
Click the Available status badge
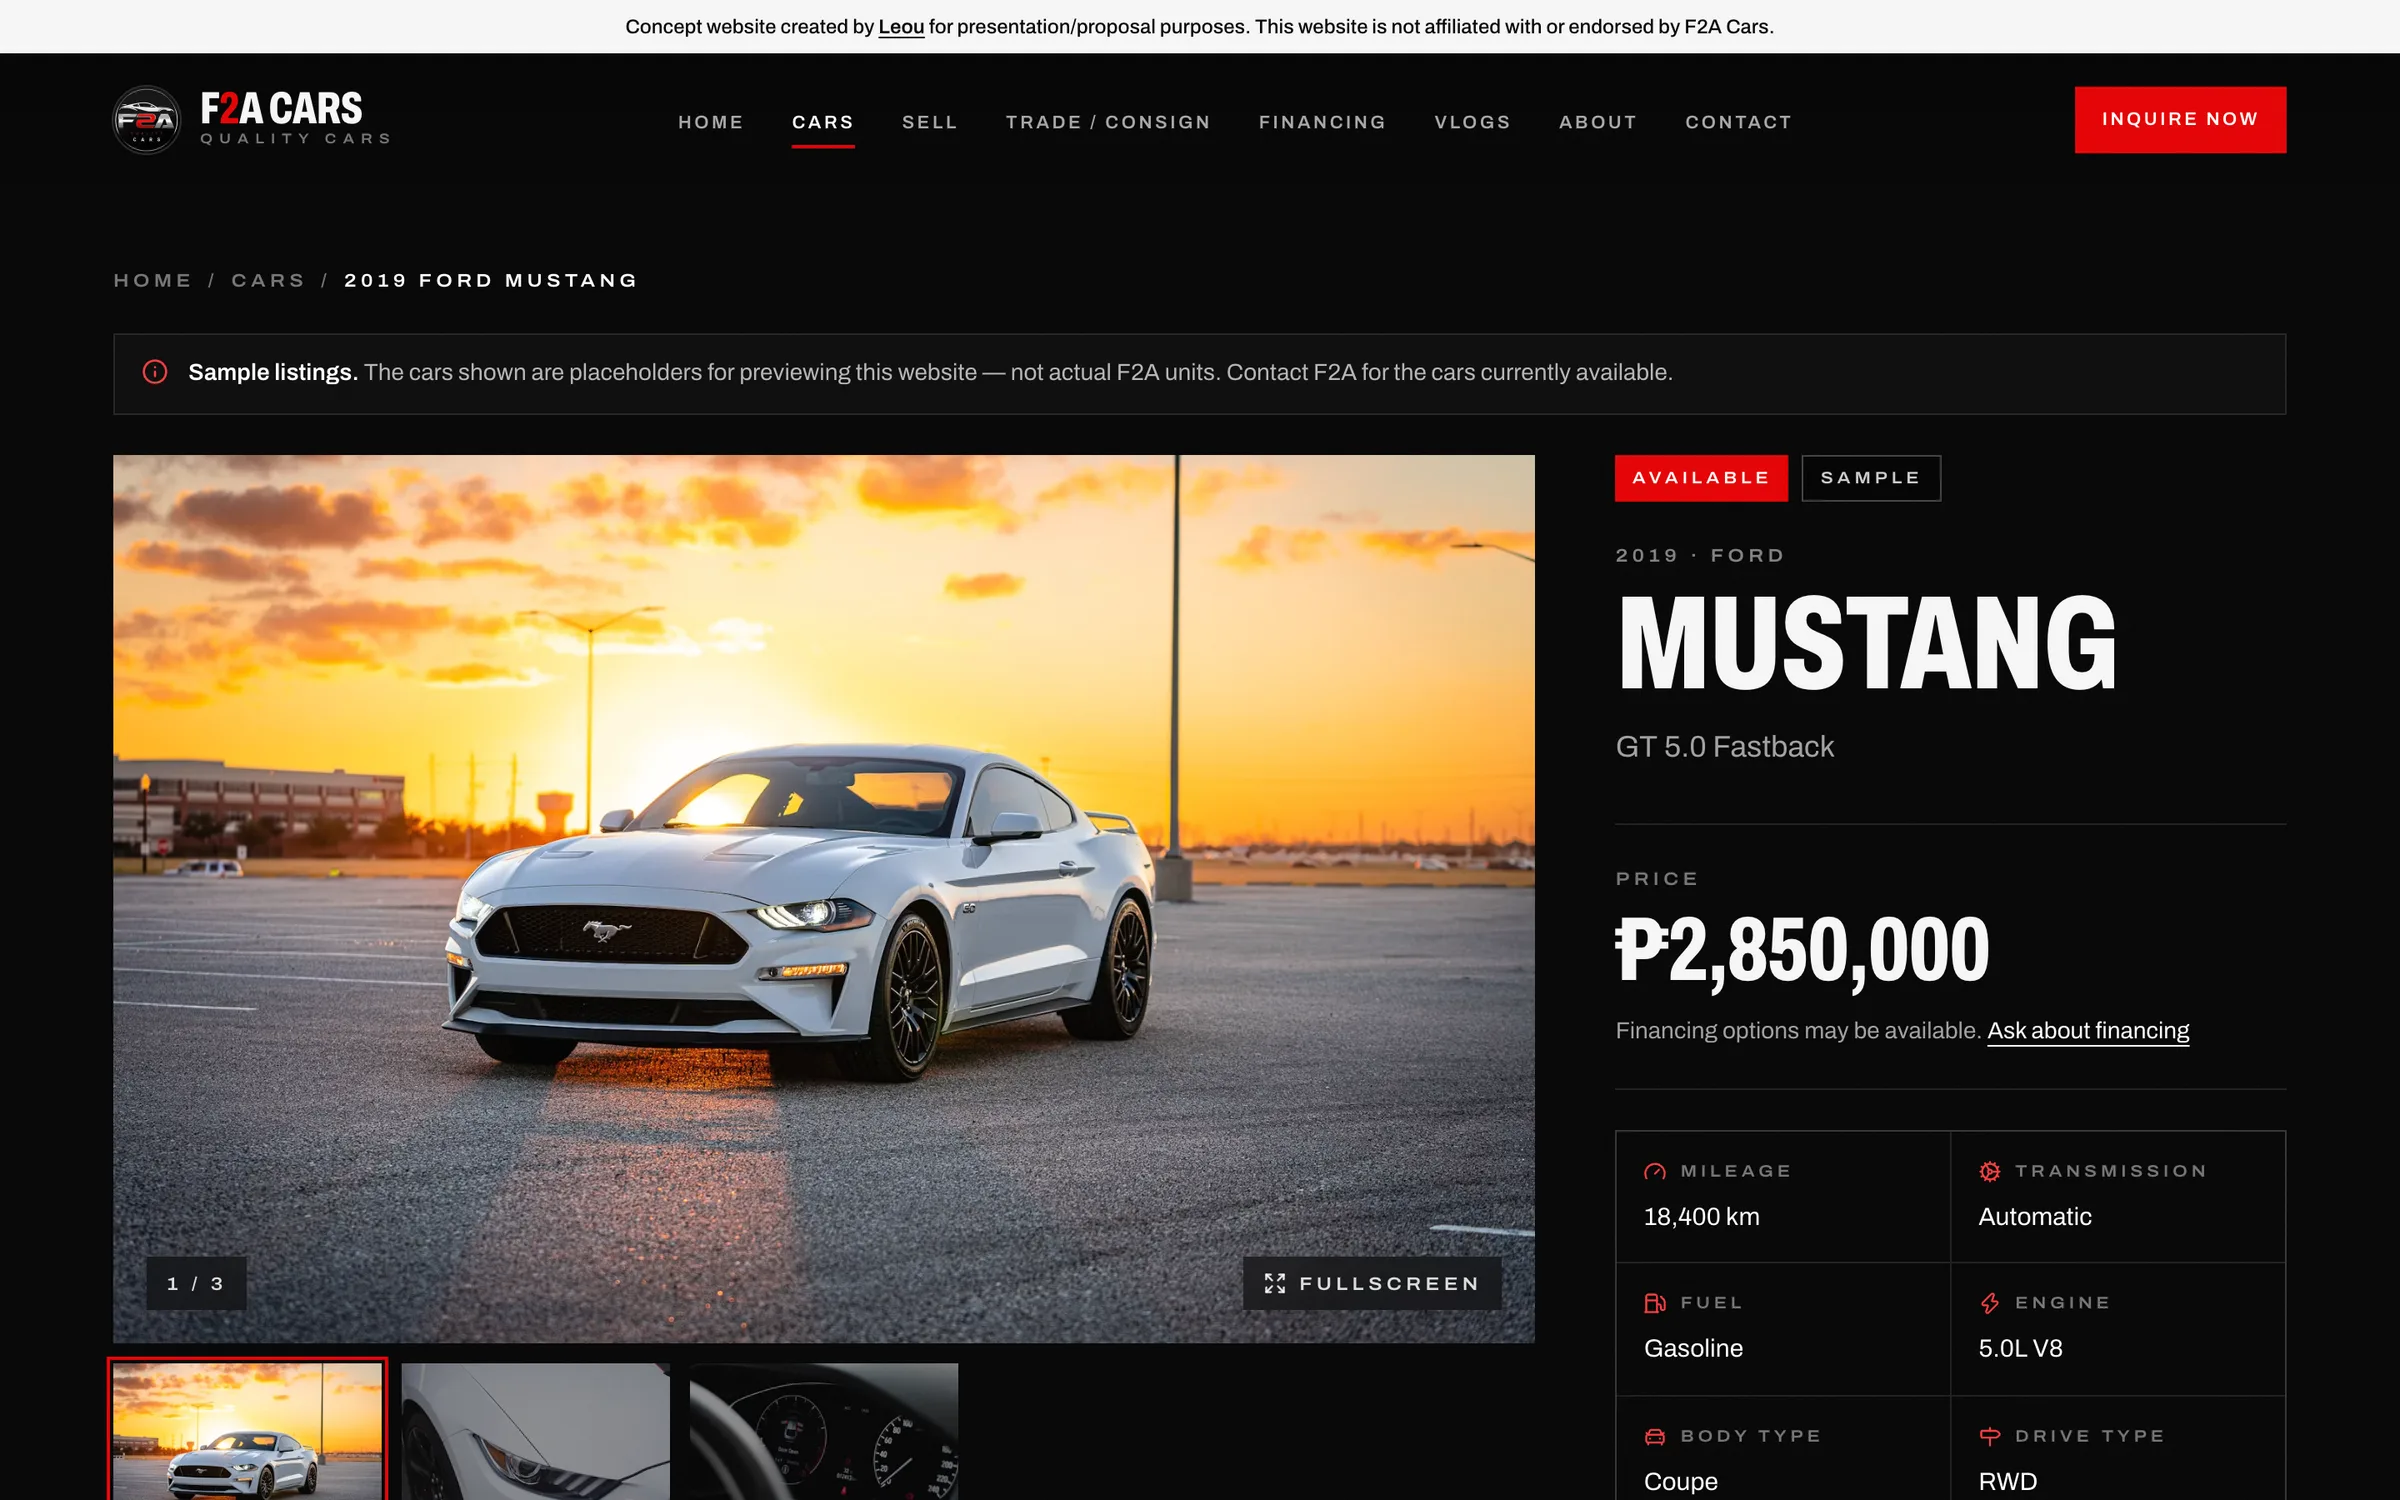point(1701,478)
